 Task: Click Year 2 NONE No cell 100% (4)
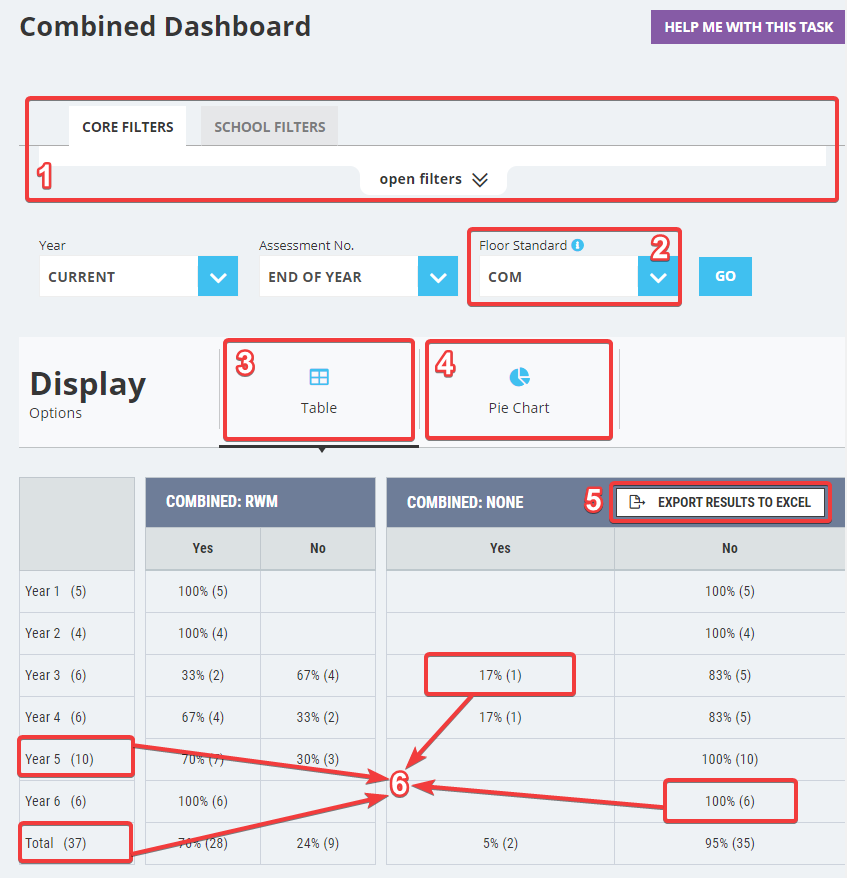pyautogui.click(x=729, y=633)
